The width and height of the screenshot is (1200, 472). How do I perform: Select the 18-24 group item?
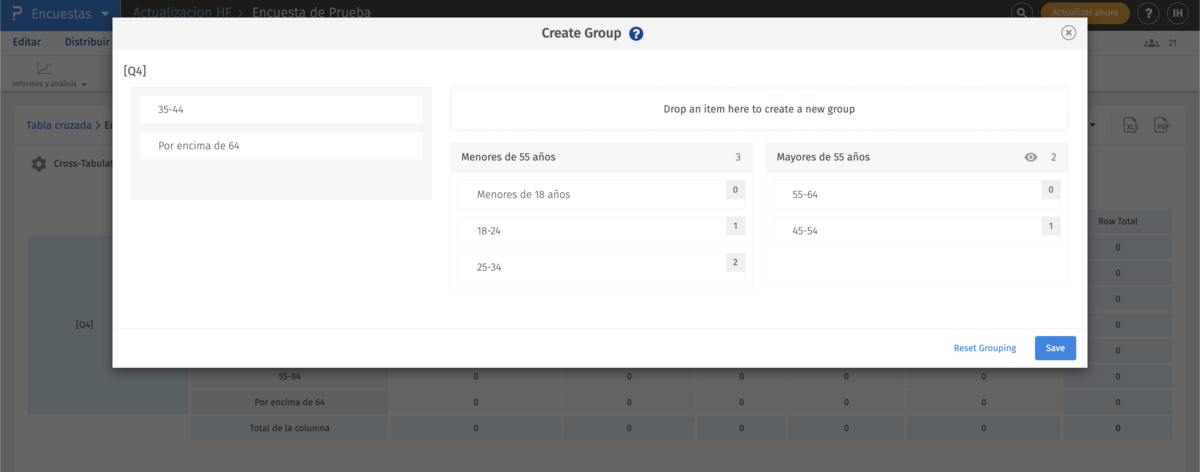[601, 230]
